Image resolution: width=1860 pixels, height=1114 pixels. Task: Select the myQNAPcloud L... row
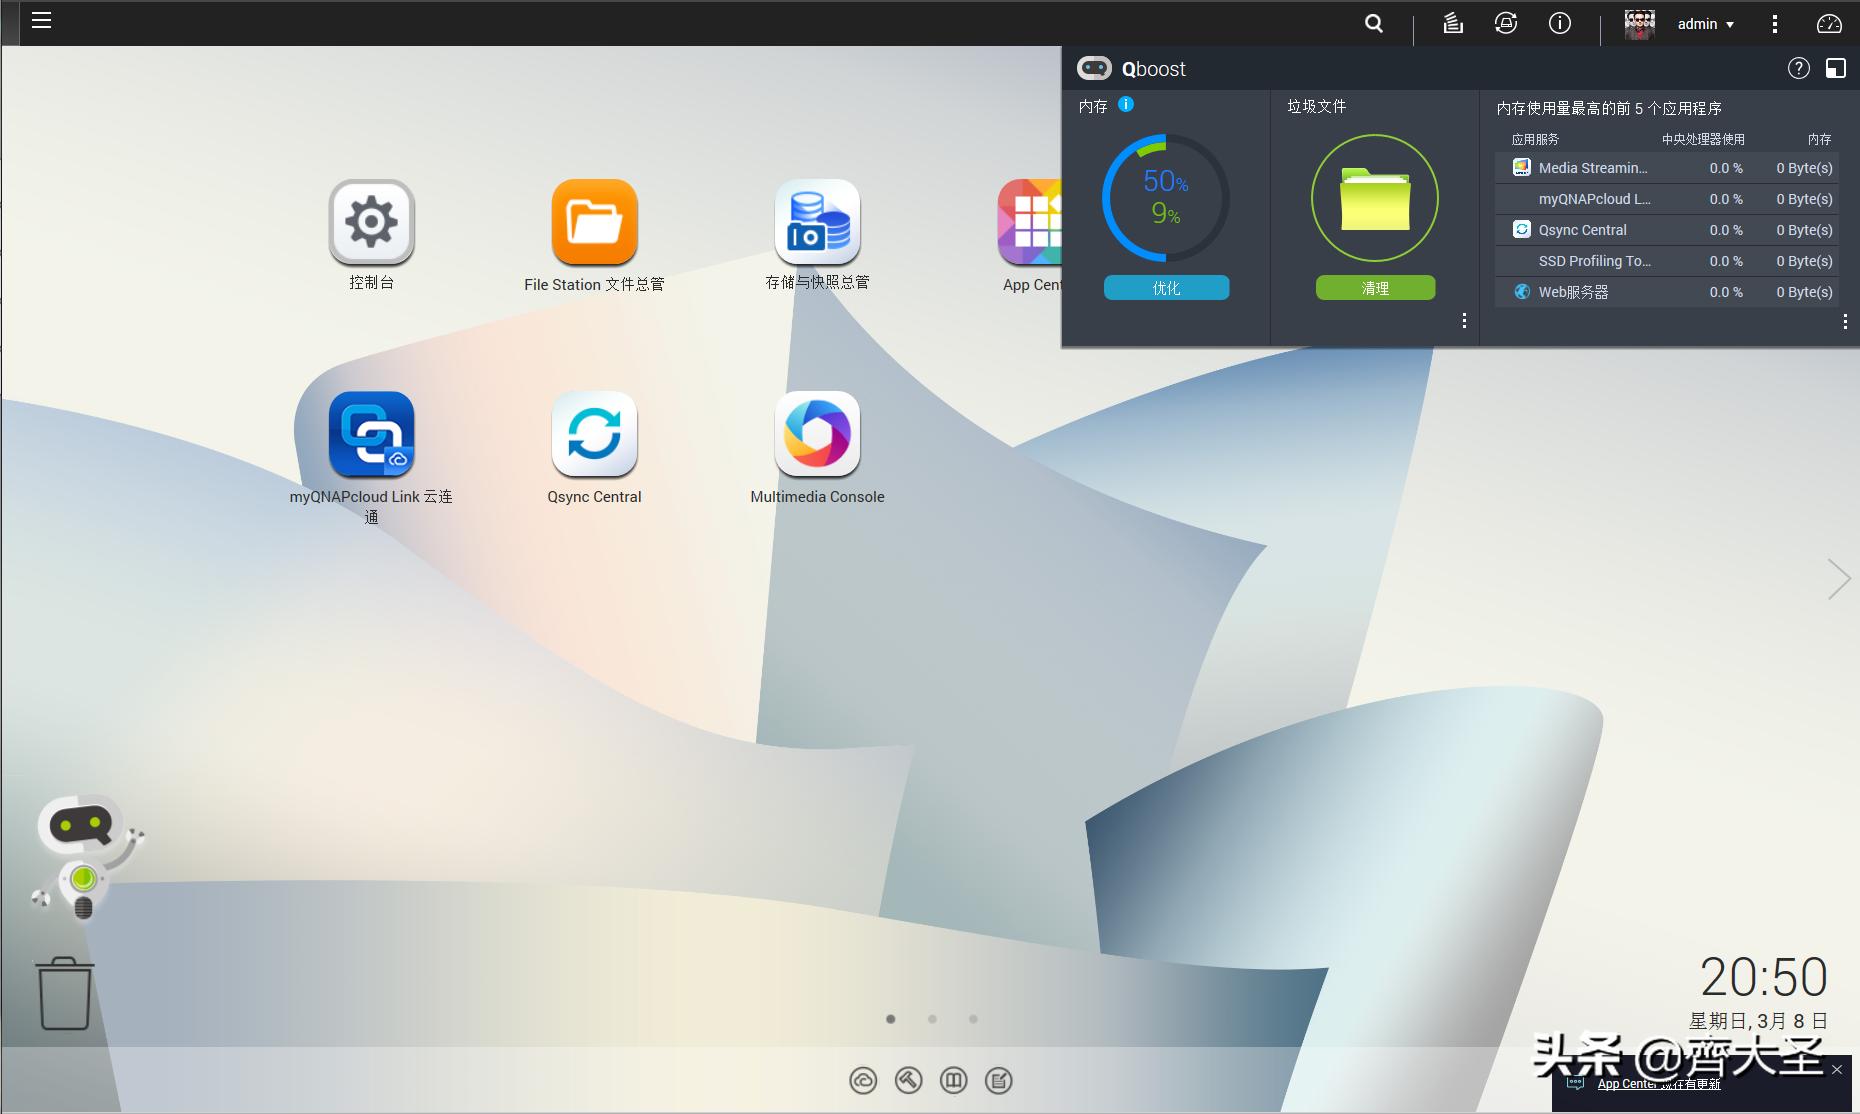(1667, 199)
